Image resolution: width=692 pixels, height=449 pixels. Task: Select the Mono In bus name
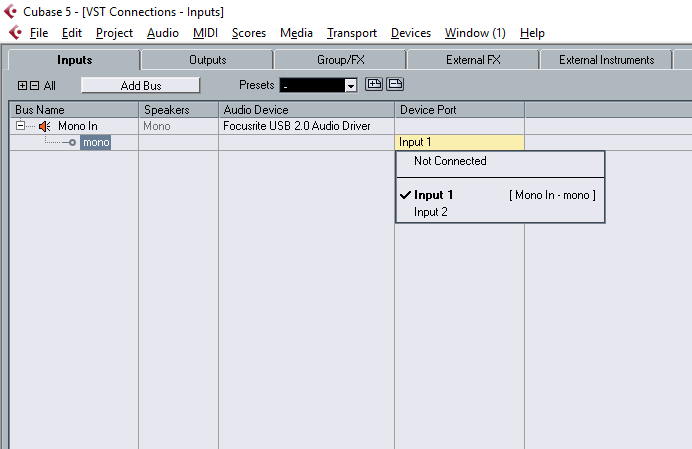(x=78, y=126)
